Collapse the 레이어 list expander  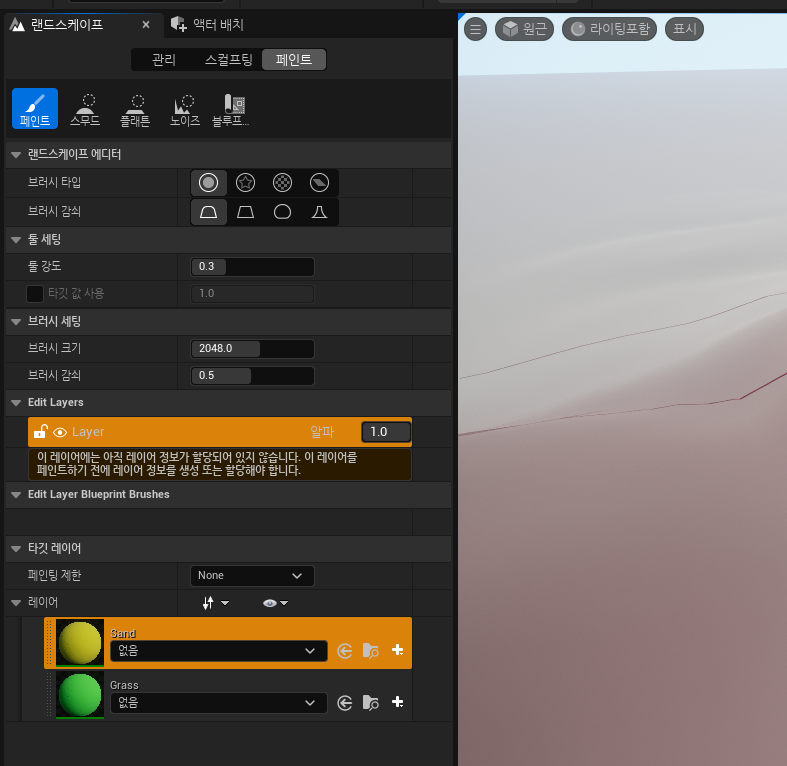point(16,602)
